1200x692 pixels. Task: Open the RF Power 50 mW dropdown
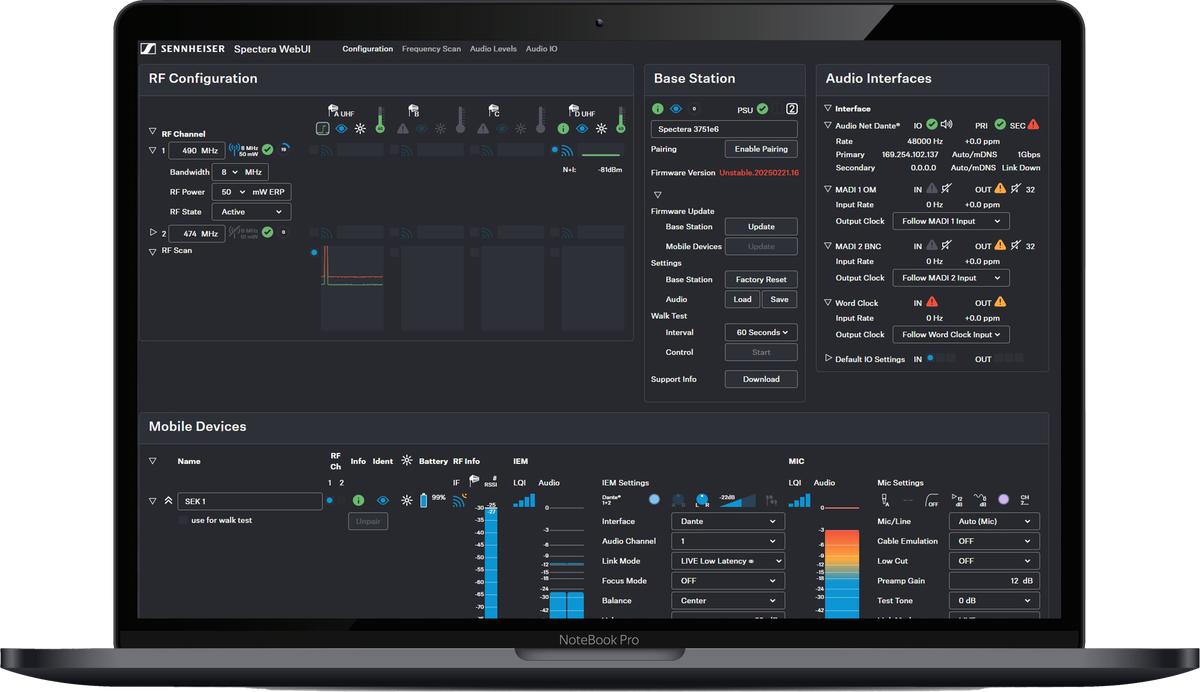pos(251,192)
